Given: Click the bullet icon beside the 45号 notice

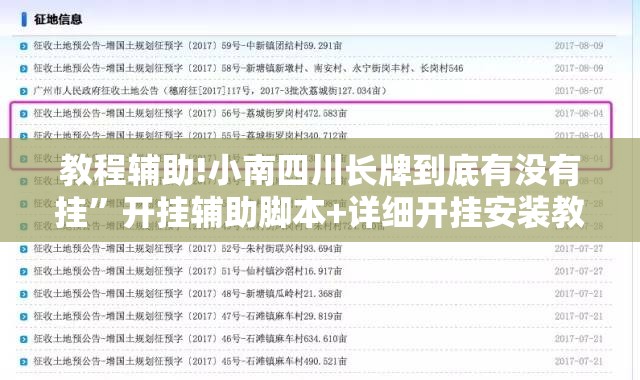Looking at the screenshot, I should pos(24,362).
